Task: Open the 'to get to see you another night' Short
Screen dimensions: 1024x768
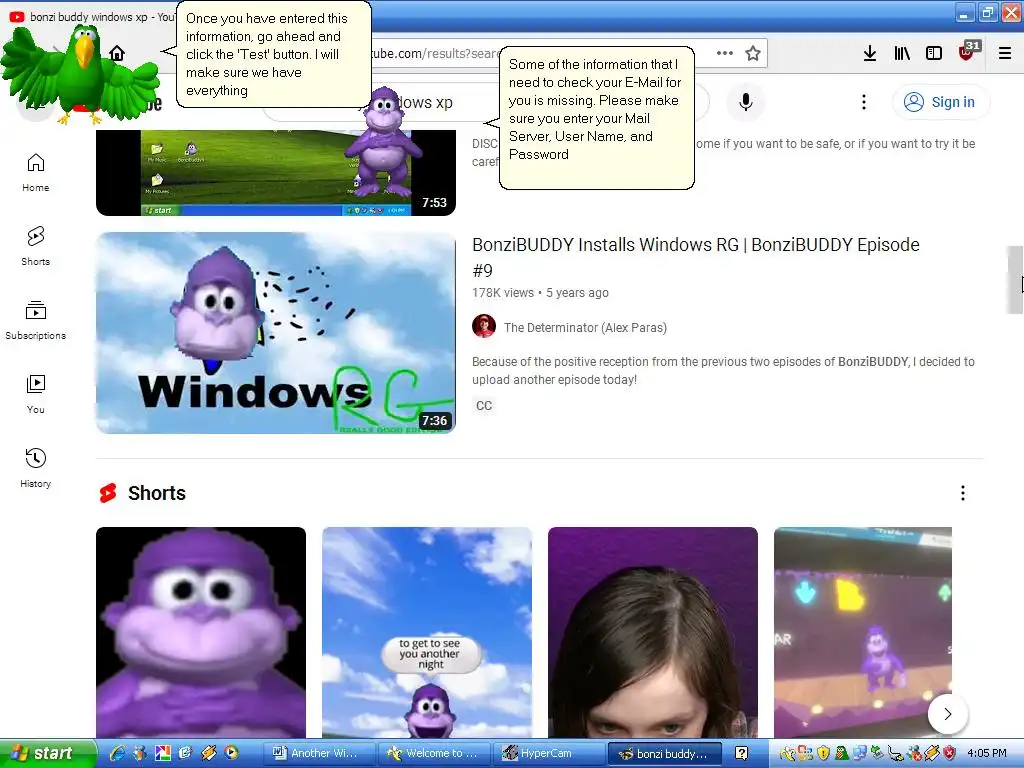Action: (426, 632)
